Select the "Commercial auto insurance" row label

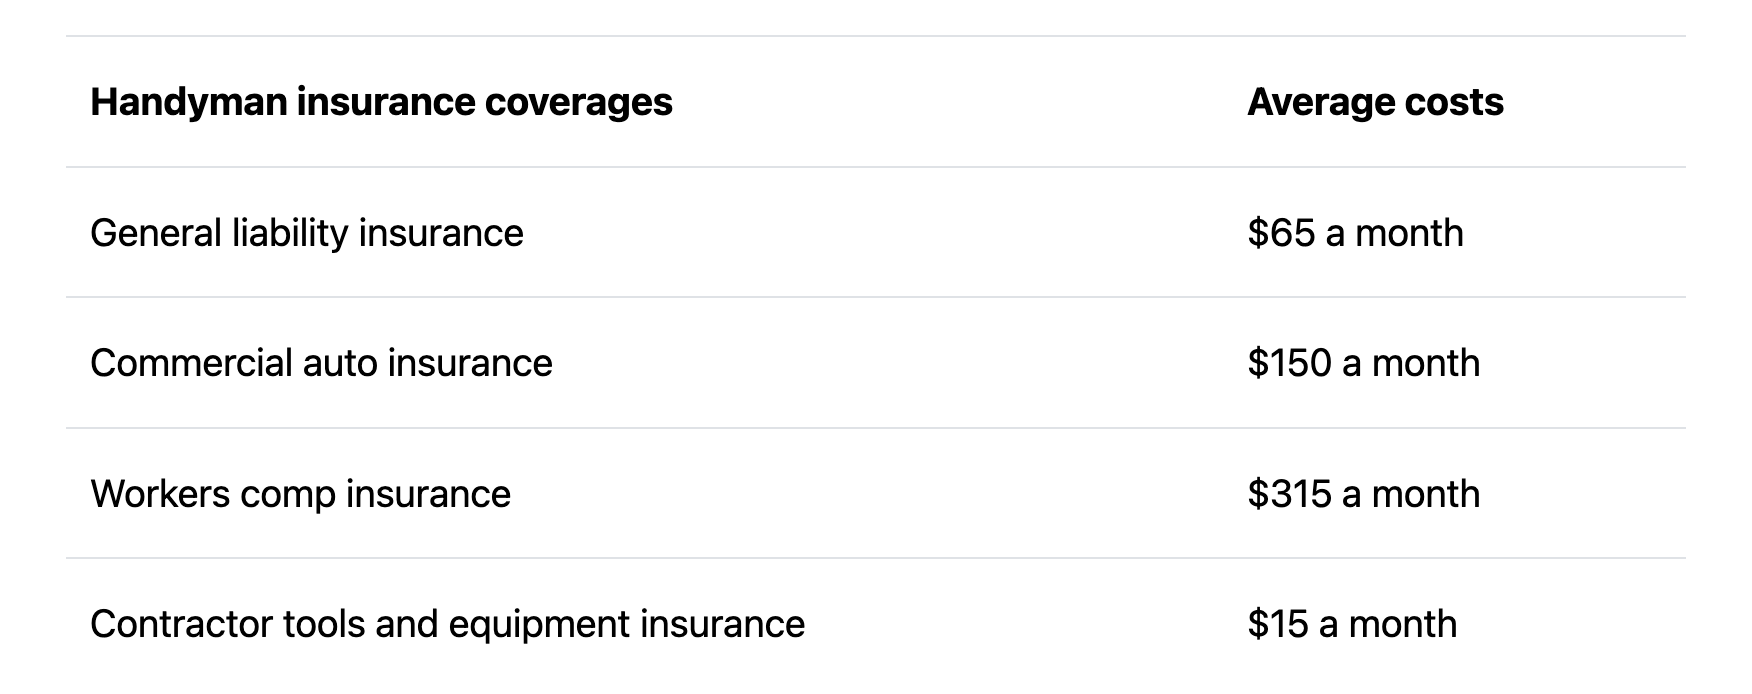[321, 363]
